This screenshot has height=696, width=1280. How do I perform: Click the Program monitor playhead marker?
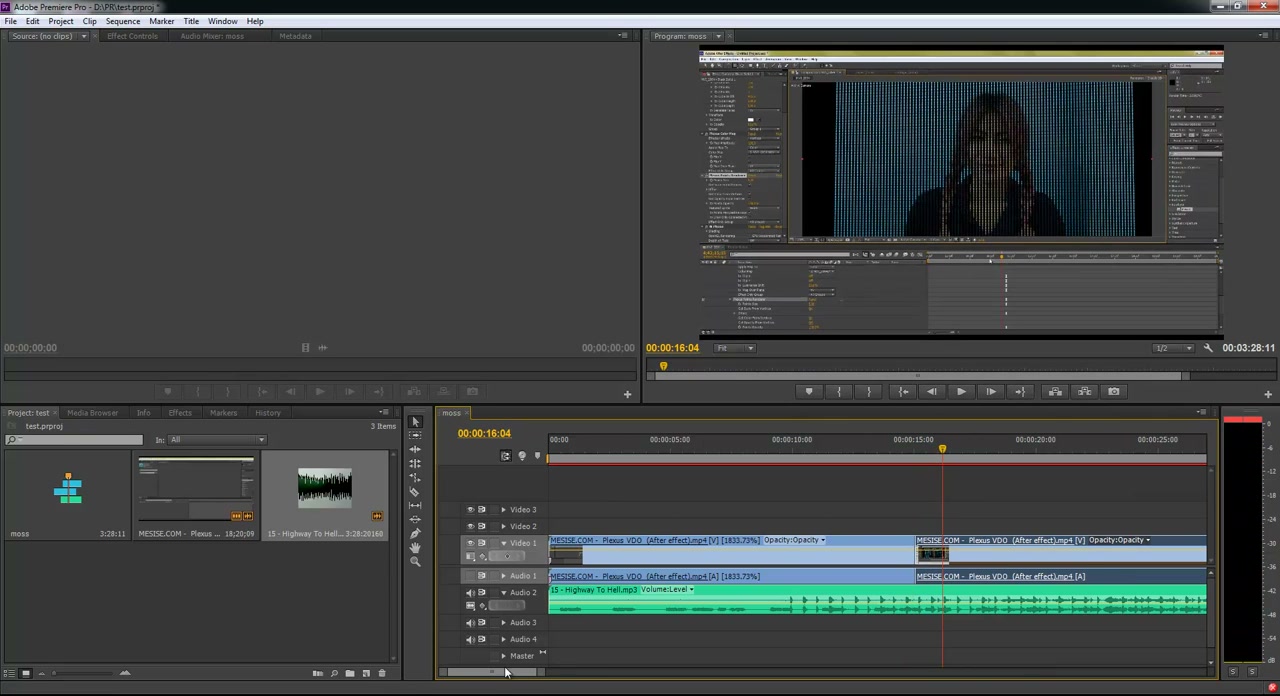click(x=663, y=367)
